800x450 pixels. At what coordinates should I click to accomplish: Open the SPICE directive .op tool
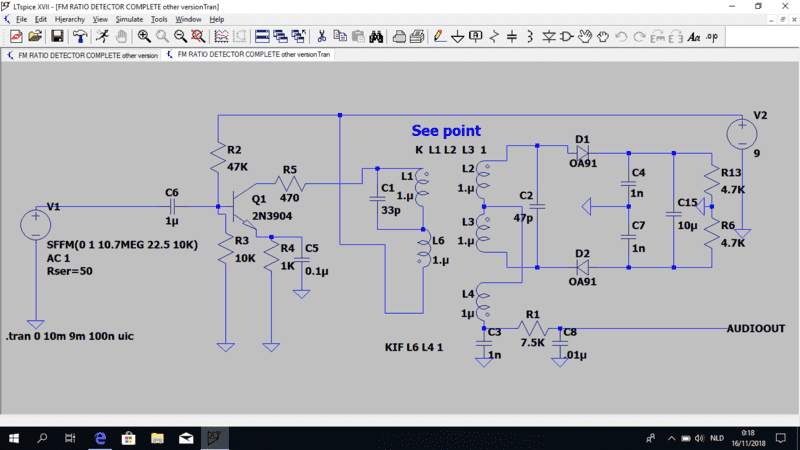[712, 37]
